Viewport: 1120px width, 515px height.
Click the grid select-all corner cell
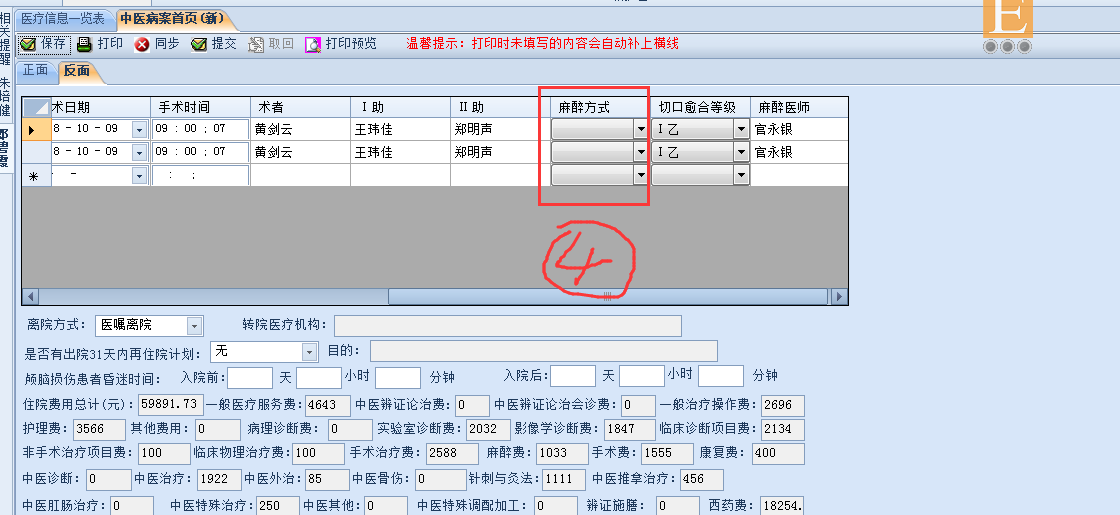pyautogui.click(x=36, y=107)
